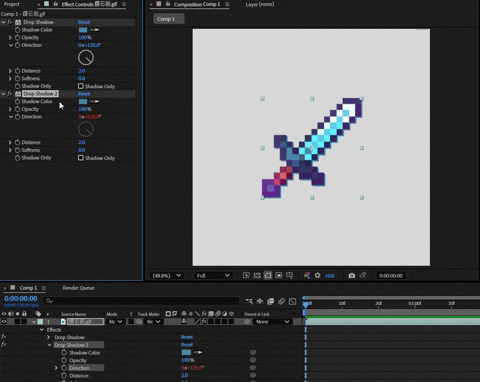Open the Render Queue tab

click(x=79, y=288)
